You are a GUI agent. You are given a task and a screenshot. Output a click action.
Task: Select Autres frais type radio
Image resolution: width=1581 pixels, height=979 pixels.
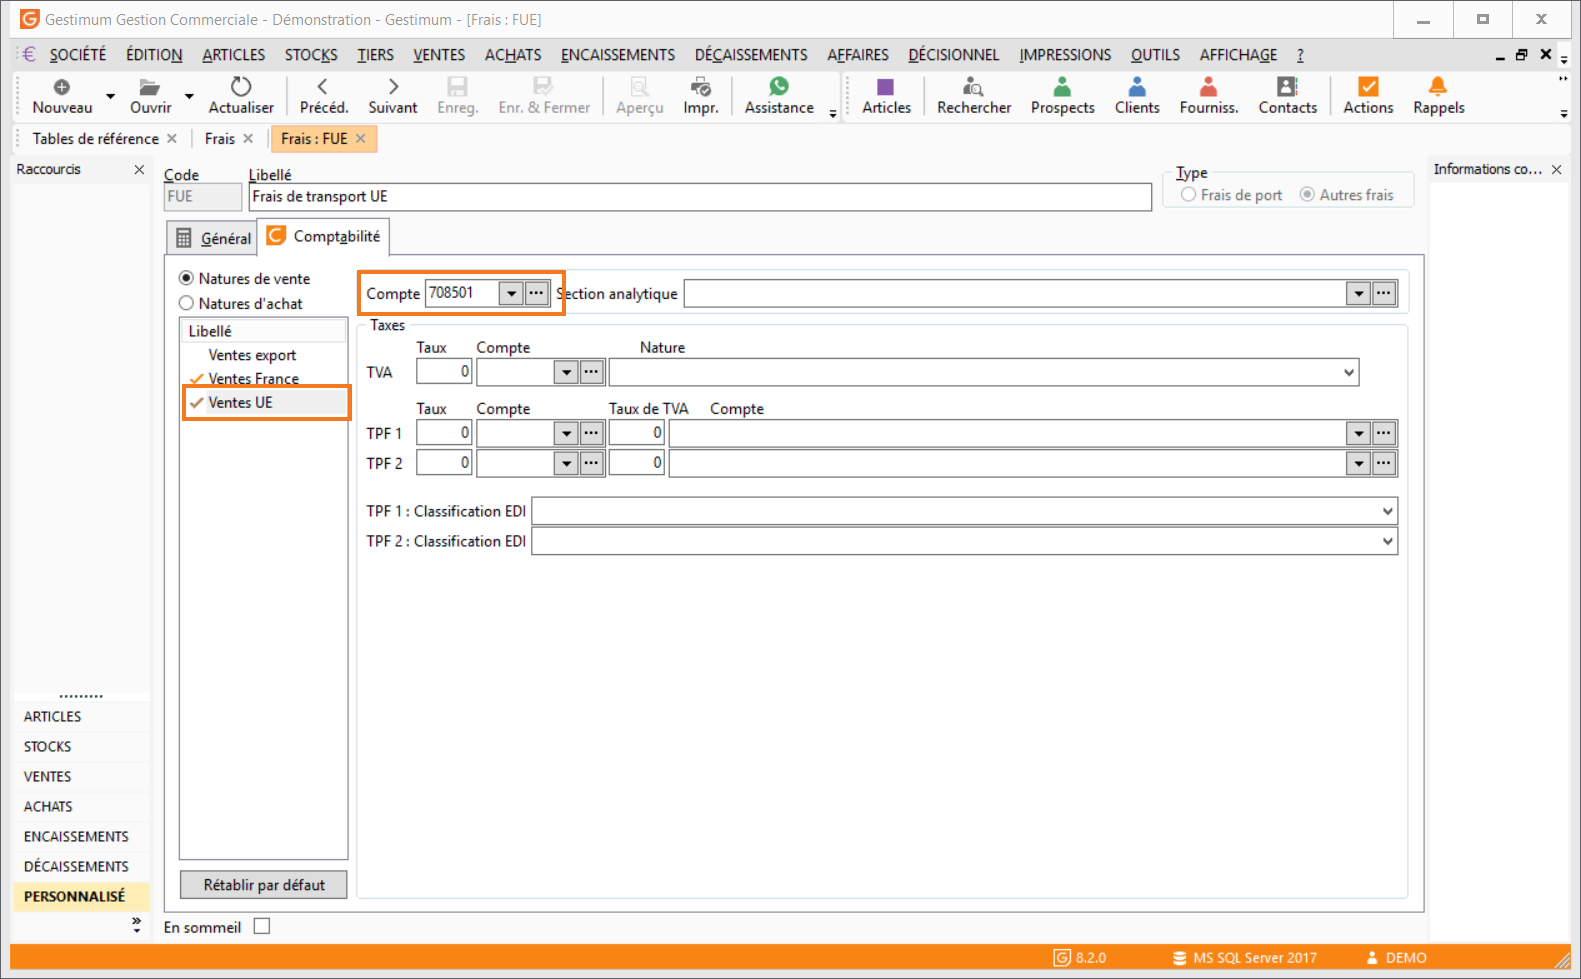click(1307, 195)
